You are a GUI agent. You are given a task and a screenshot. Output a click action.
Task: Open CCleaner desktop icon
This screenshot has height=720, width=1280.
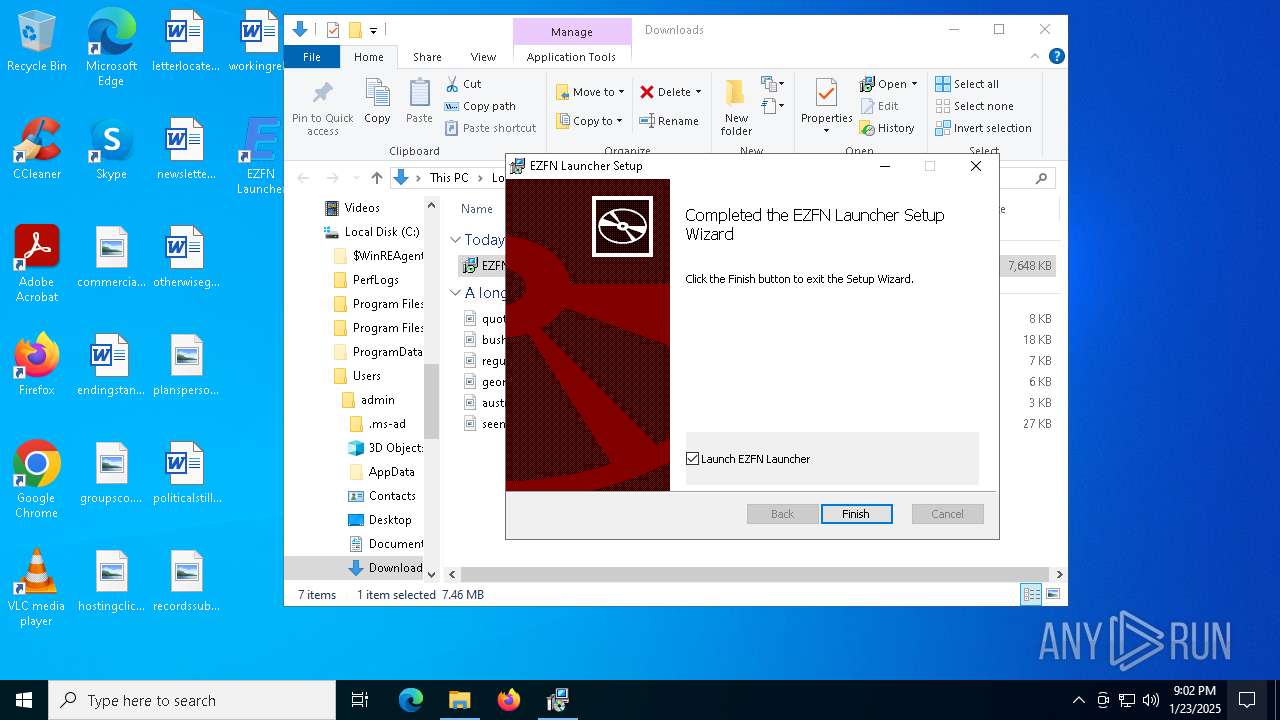click(x=36, y=149)
